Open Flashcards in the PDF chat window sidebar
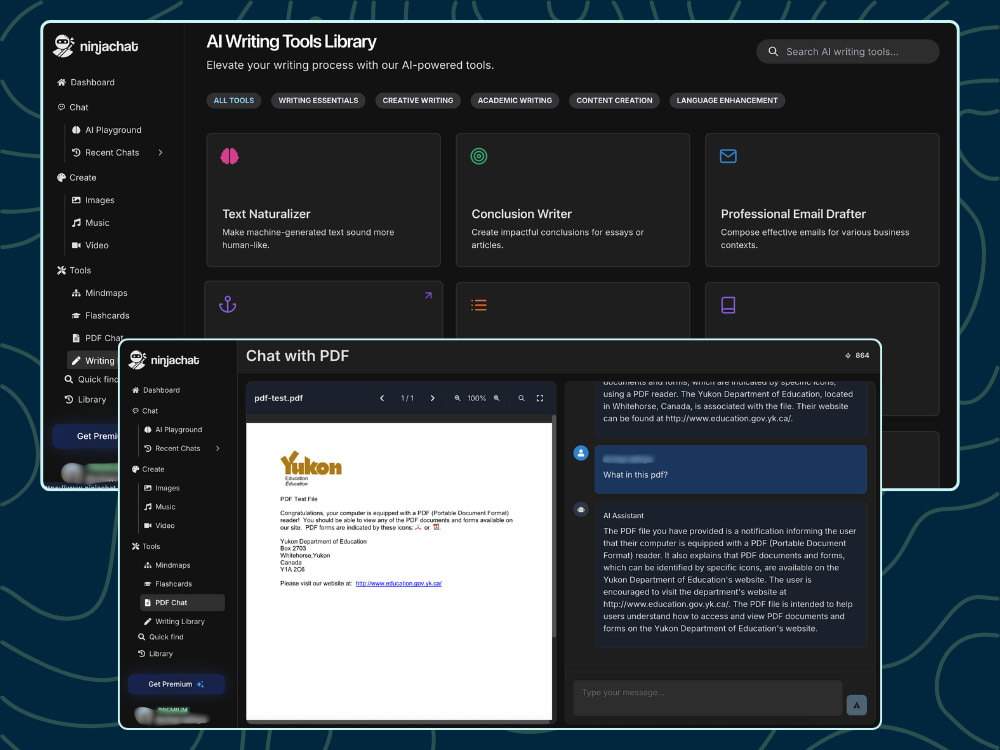 168,584
